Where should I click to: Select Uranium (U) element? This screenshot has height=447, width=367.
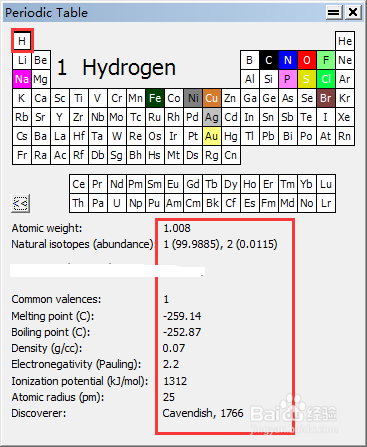point(117,203)
